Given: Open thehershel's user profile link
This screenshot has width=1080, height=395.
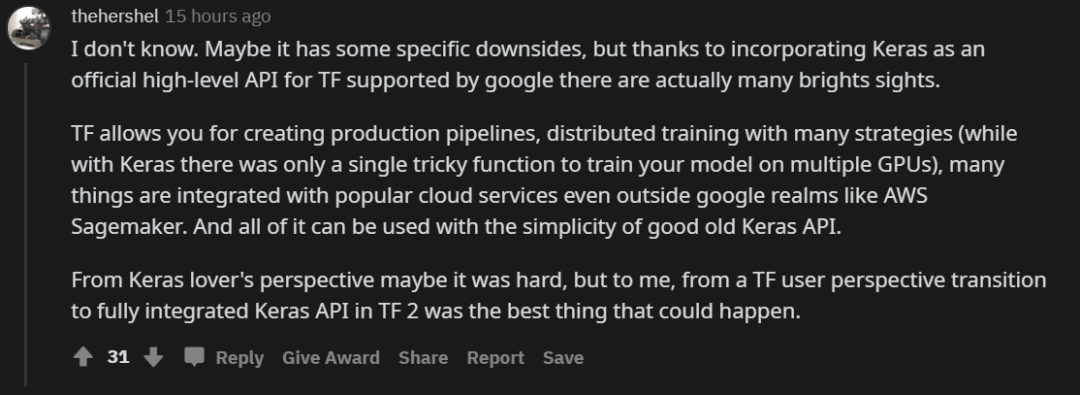Looking at the screenshot, I should click(x=115, y=17).
